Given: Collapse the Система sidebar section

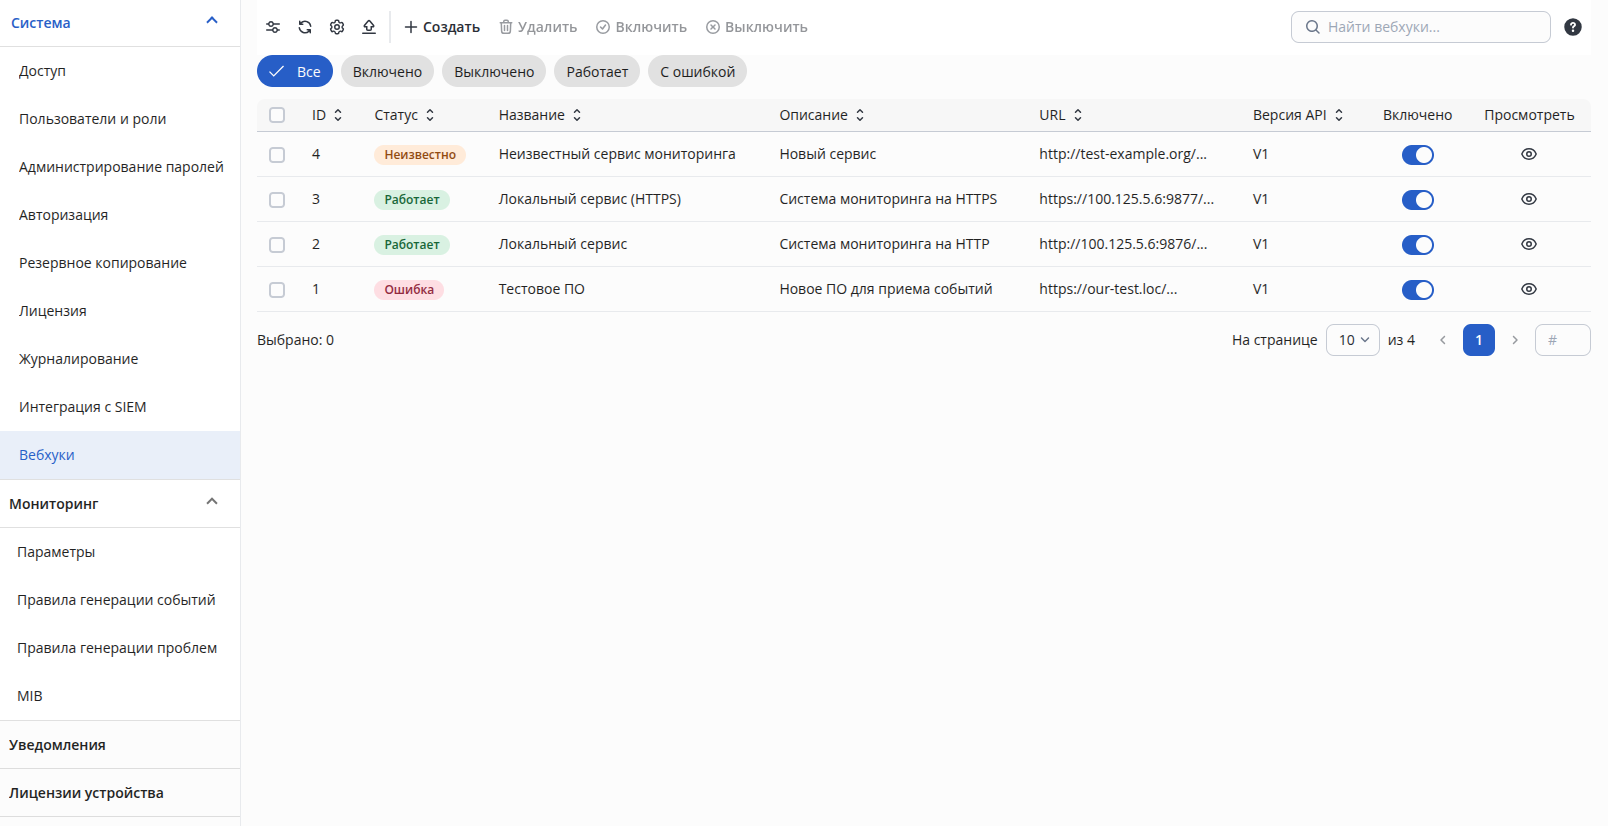Looking at the screenshot, I should (212, 21).
